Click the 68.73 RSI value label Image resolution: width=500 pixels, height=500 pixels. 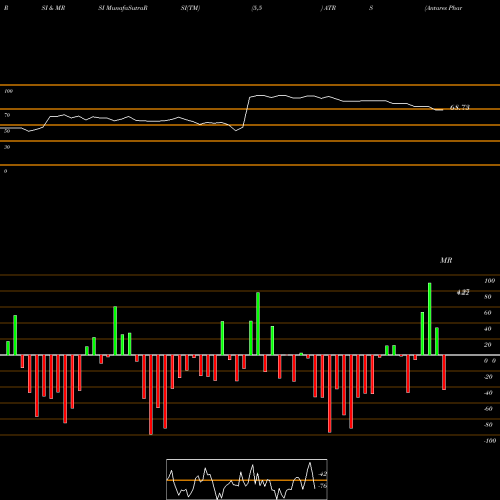[x=460, y=107]
